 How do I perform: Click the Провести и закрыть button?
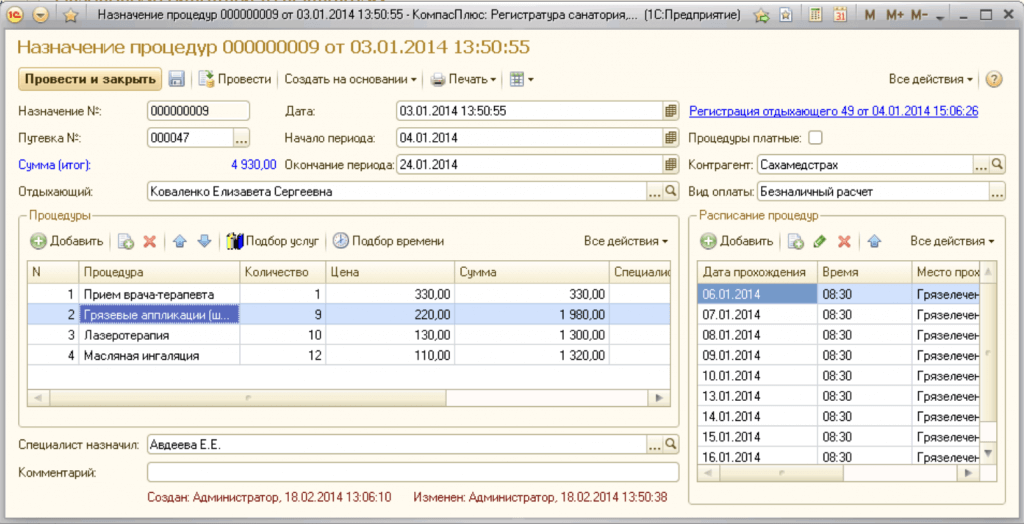[89, 79]
